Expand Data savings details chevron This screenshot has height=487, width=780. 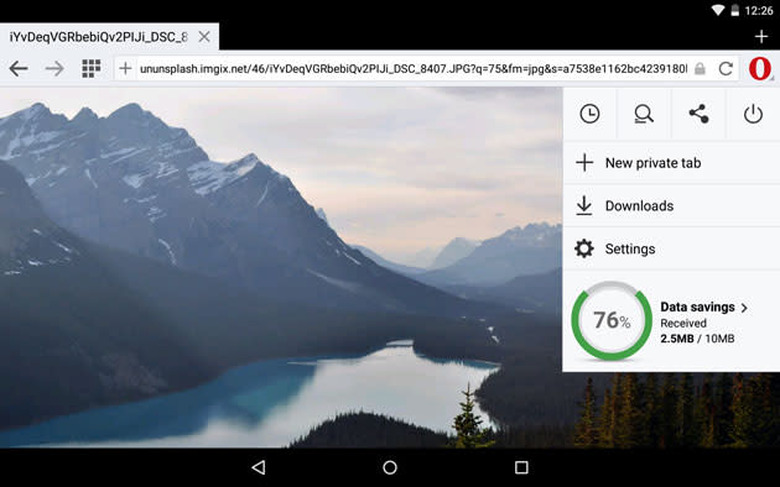click(744, 307)
